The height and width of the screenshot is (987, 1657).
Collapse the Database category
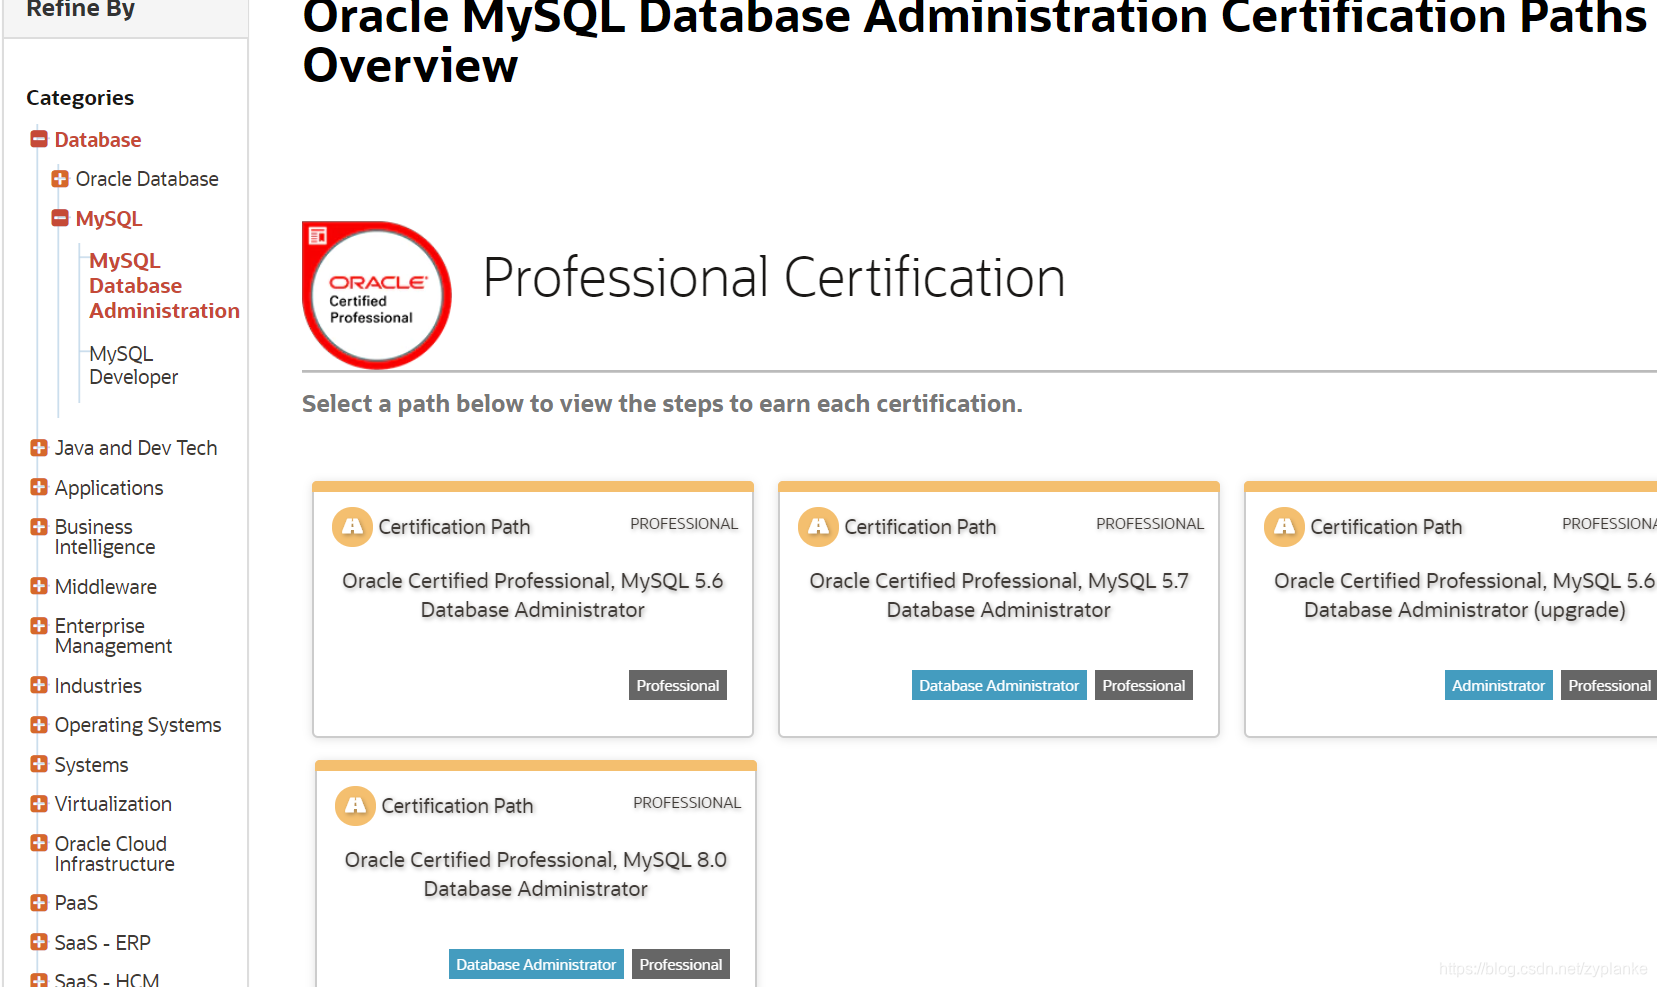[39, 139]
